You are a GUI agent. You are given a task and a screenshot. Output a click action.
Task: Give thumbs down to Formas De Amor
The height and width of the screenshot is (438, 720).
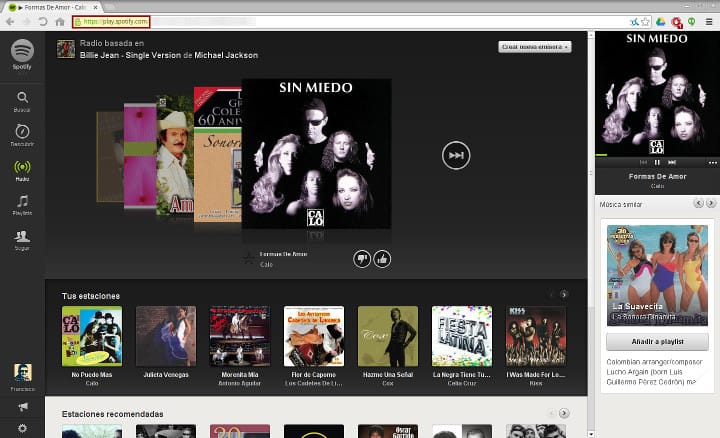362,259
